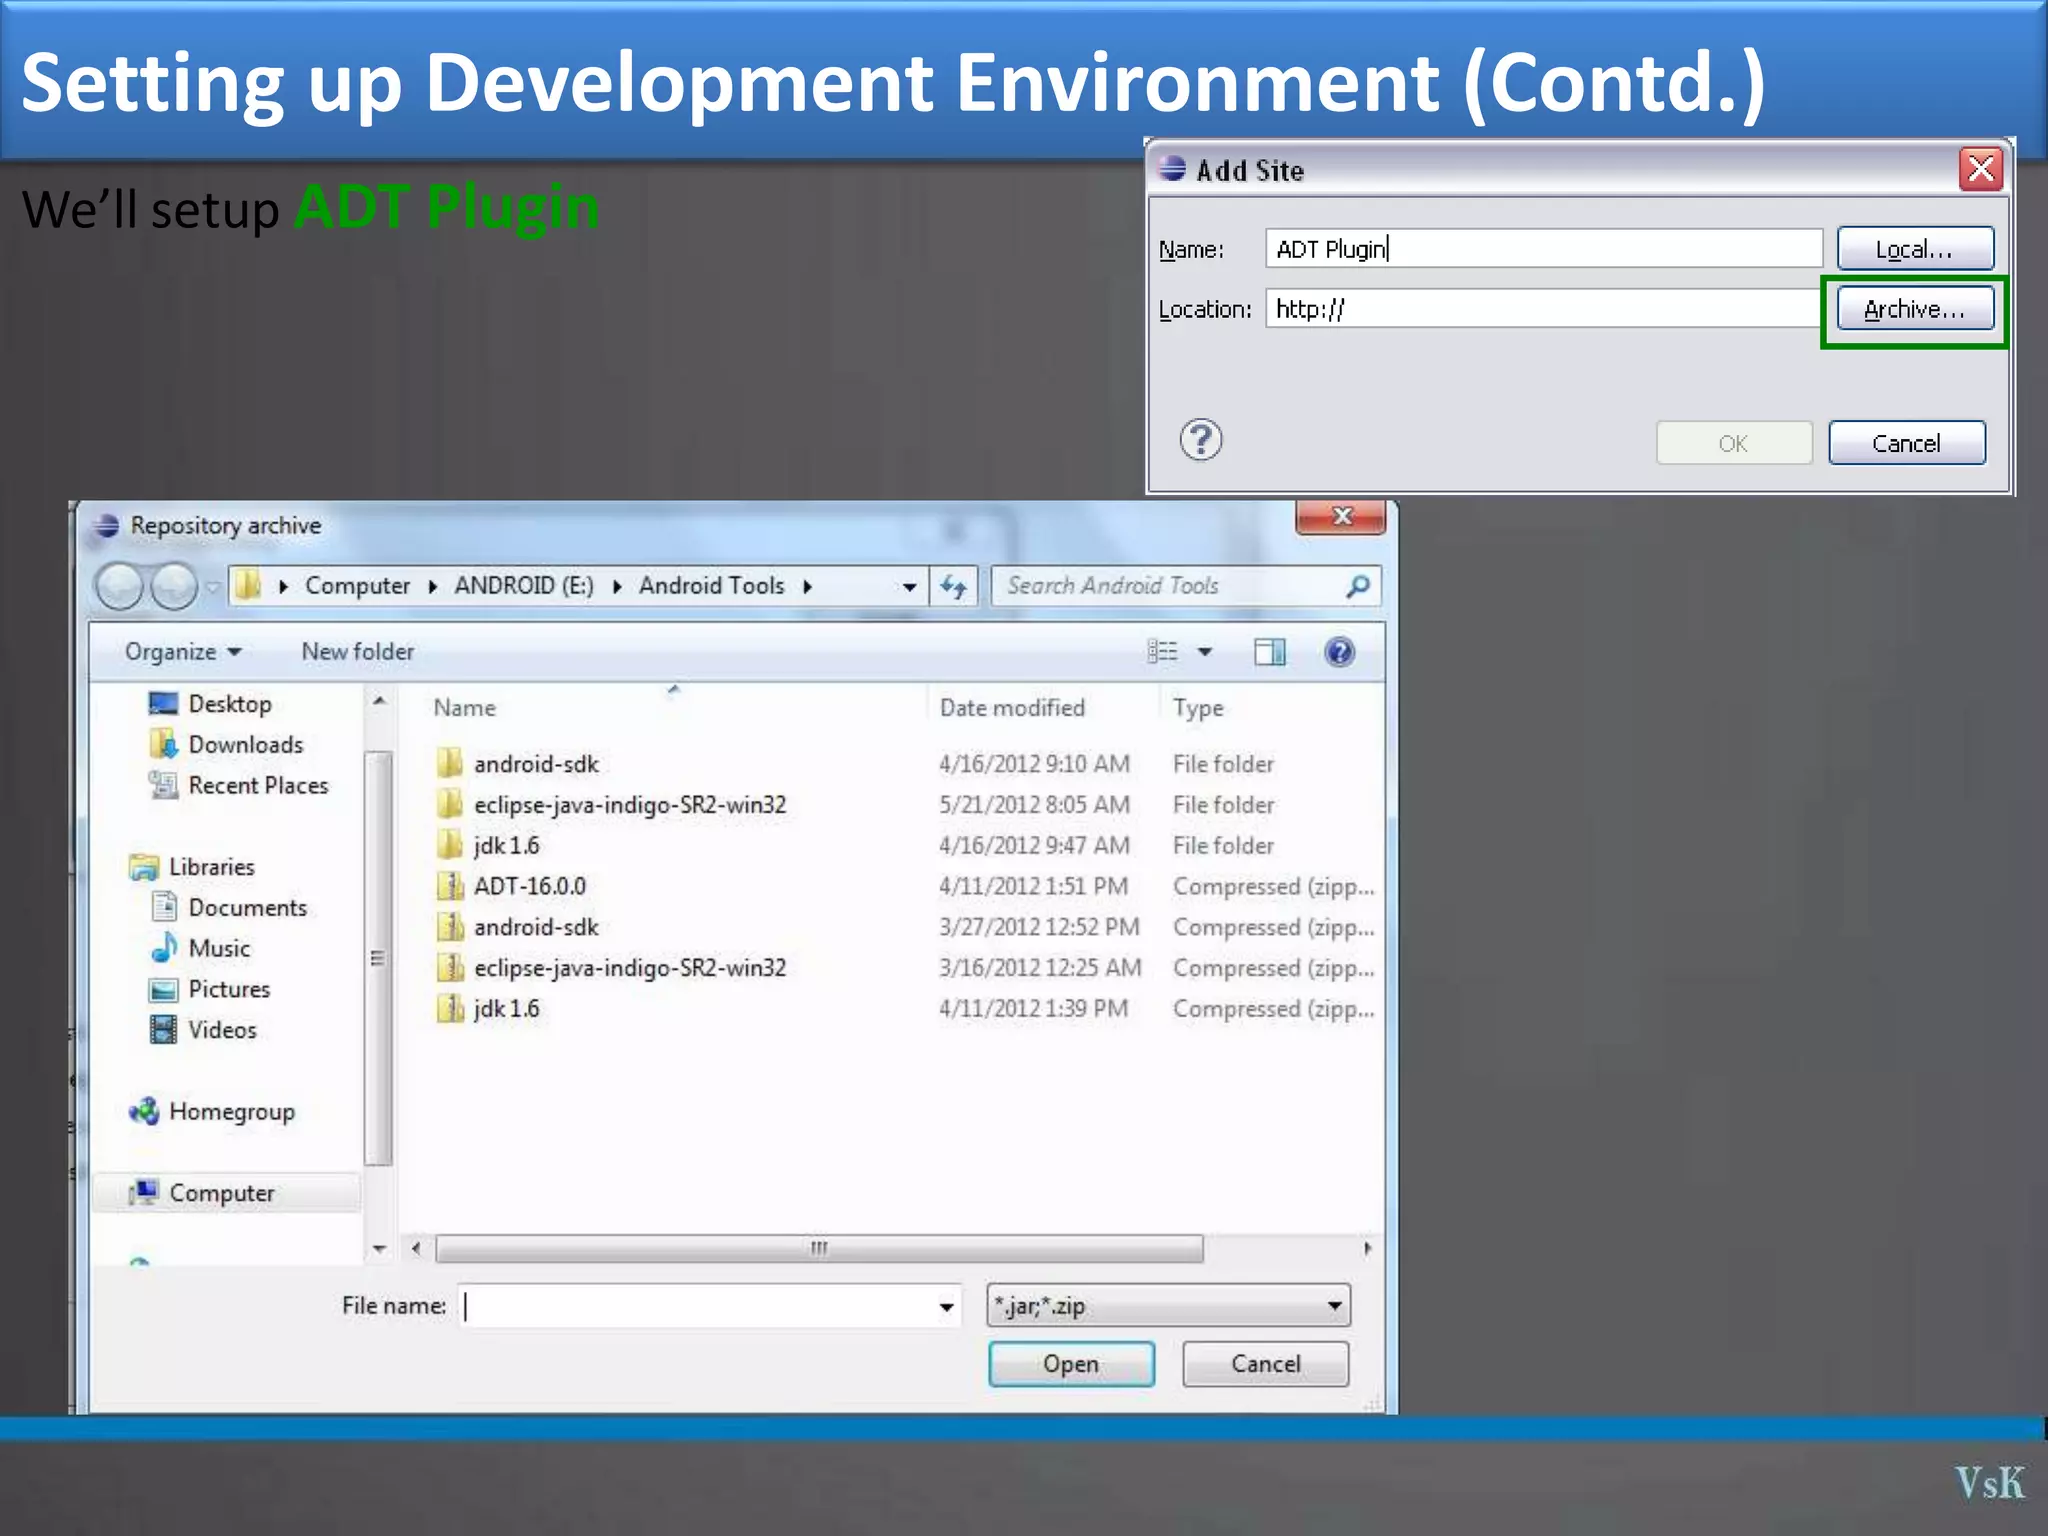
Task: Select Music library in navigation pane
Action: pos(218,948)
